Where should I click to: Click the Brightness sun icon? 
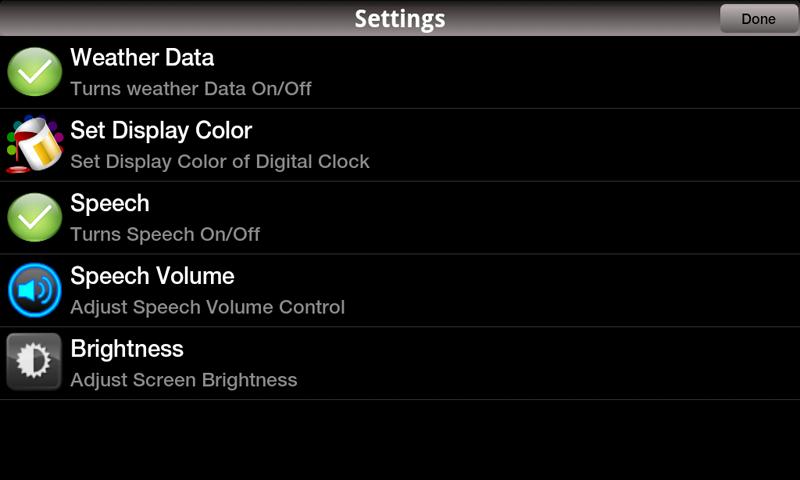[35, 362]
